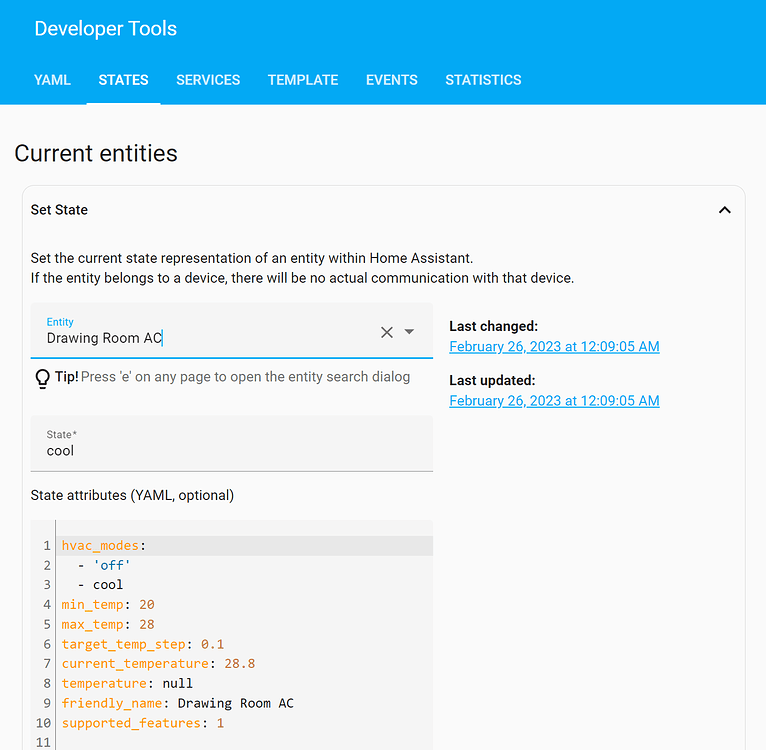Open the Last changed timestamp link
Image resolution: width=766 pixels, height=750 pixels.
point(554,346)
